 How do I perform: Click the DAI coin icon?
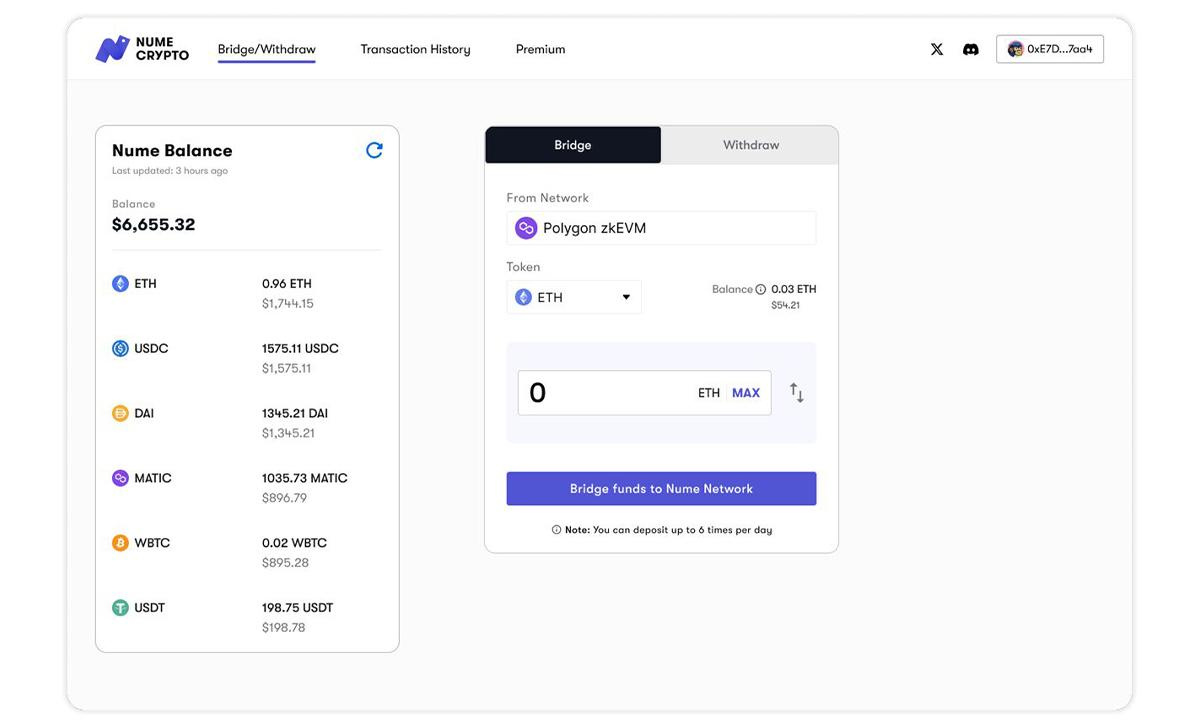[120, 414]
